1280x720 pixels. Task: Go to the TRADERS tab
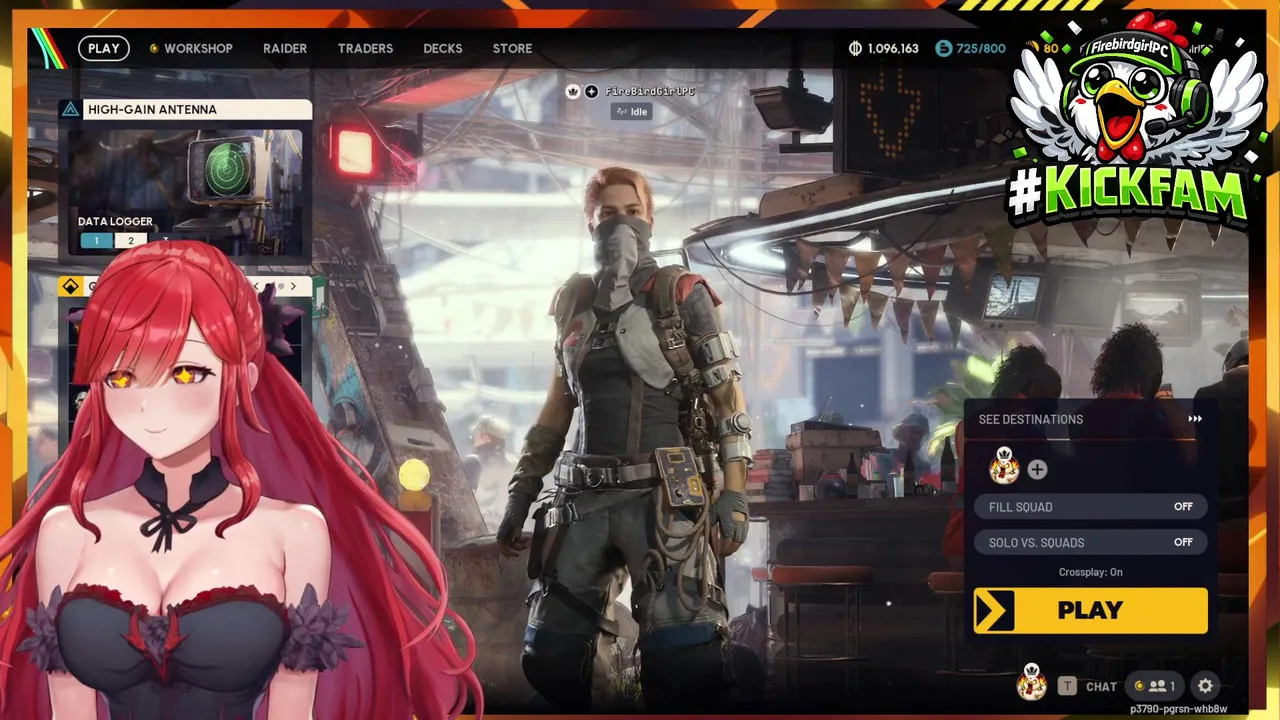click(x=365, y=48)
